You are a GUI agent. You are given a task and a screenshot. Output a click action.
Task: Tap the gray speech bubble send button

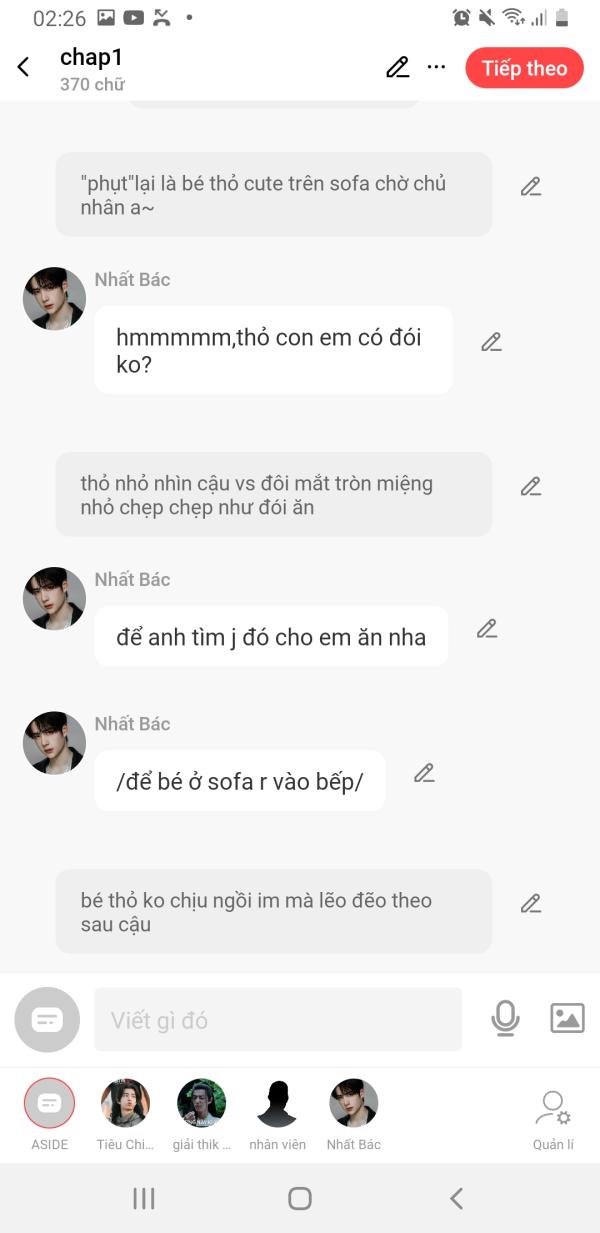[47, 1020]
